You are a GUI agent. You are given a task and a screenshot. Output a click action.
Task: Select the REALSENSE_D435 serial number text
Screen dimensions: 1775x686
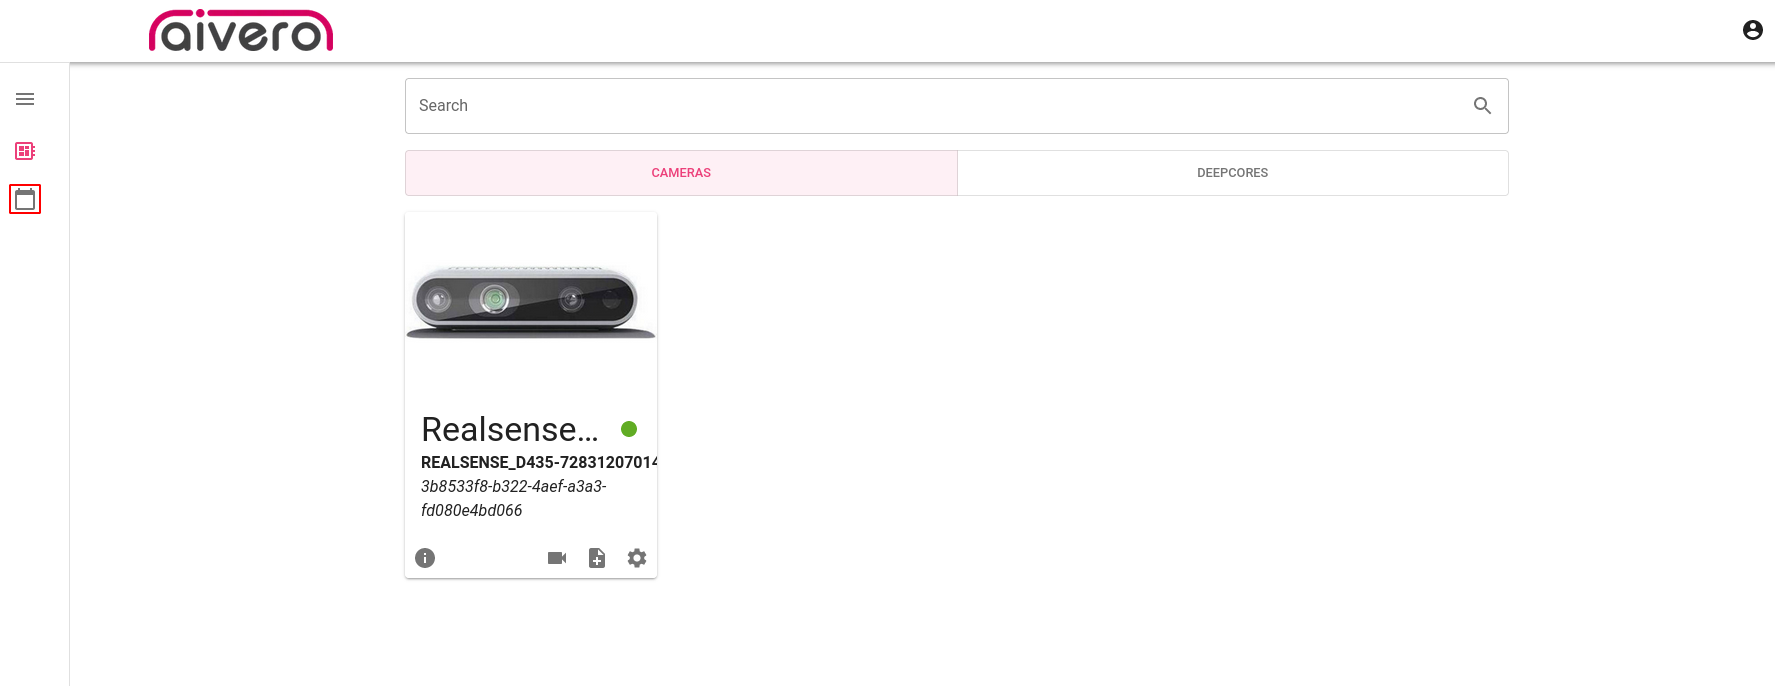point(539,462)
